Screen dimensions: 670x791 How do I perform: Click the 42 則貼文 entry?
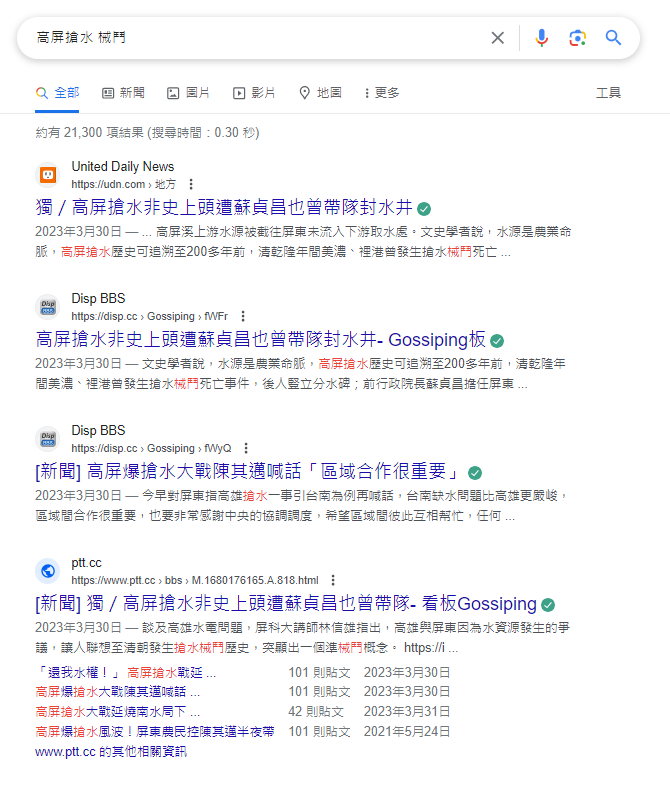click(x=316, y=712)
